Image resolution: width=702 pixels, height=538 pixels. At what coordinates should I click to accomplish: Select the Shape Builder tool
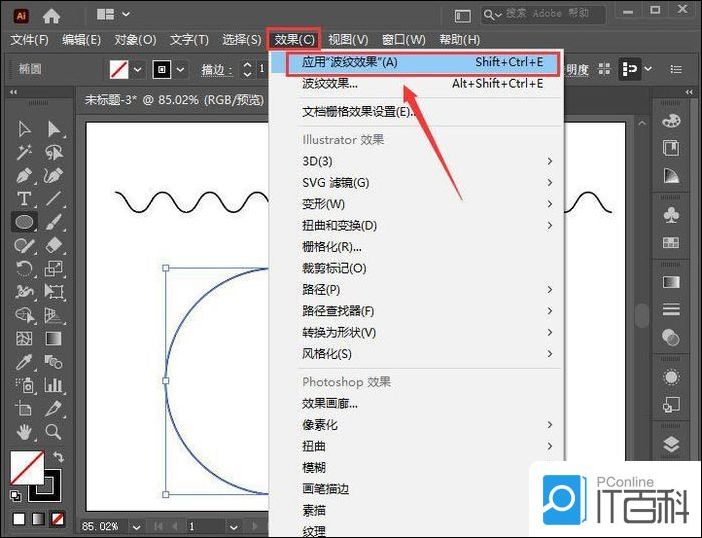point(24,315)
